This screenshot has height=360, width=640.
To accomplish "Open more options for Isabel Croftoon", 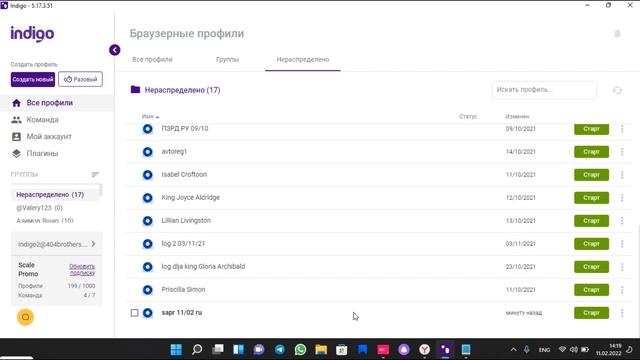I will click(x=622, y=175).
